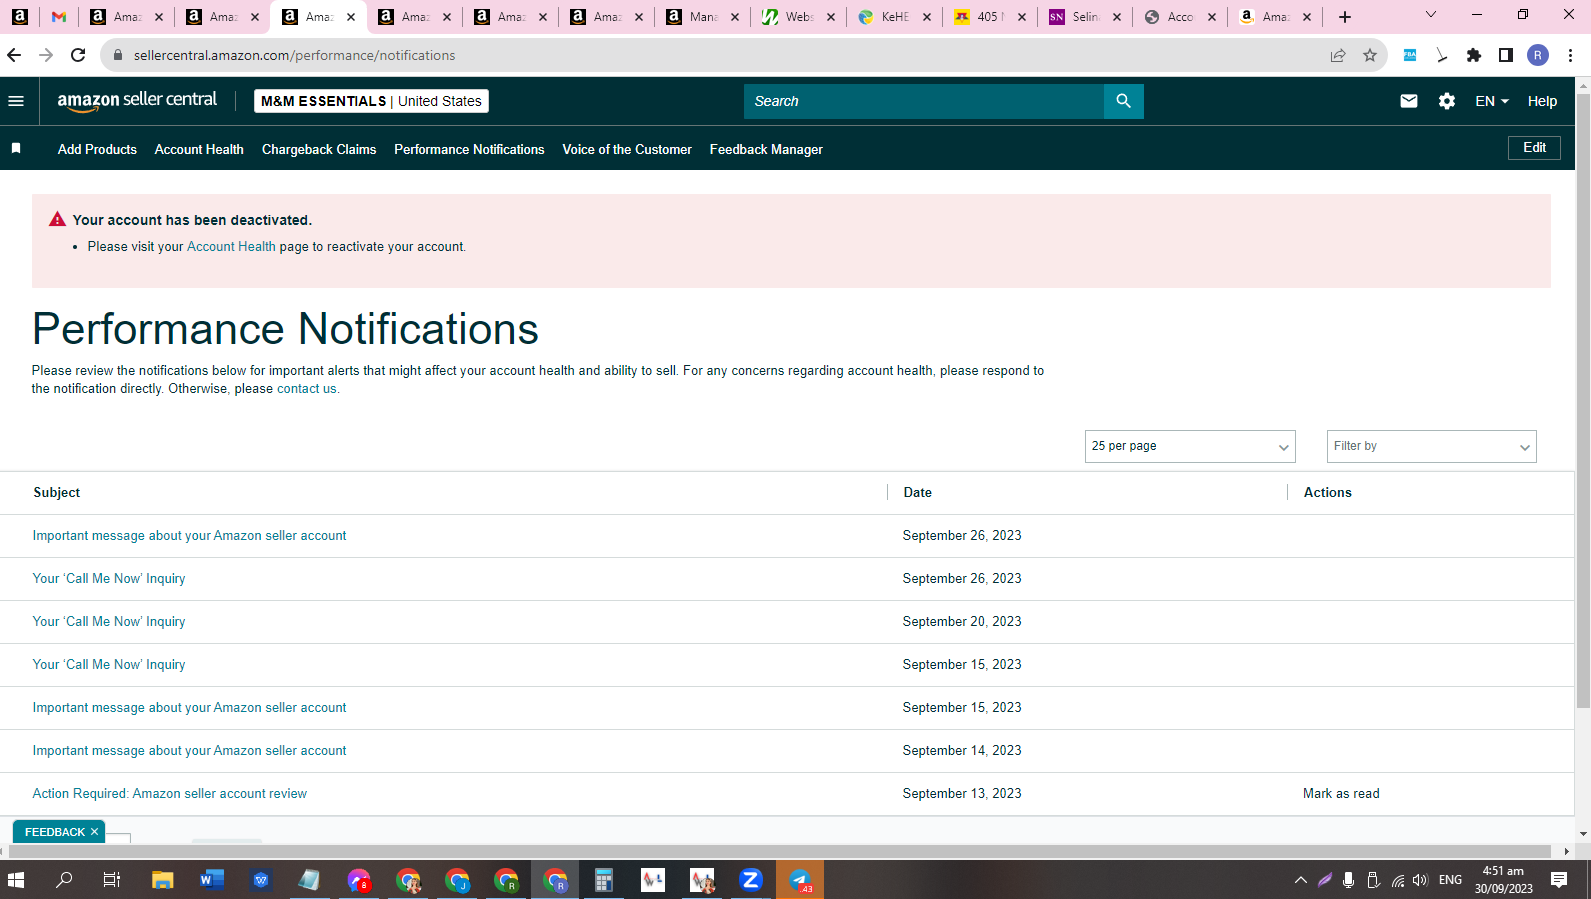The height and width of the screenshot is (899, 1591).
Task: Open September 15 Important message notification
Action: point(189,708)
